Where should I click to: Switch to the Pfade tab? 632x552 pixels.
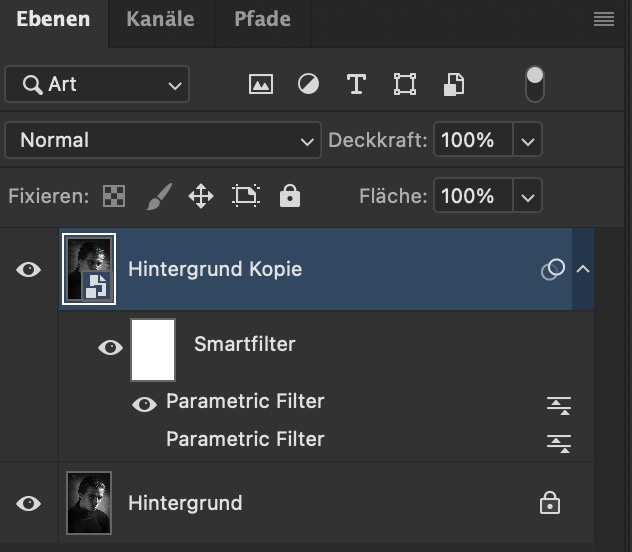point(264,19)
